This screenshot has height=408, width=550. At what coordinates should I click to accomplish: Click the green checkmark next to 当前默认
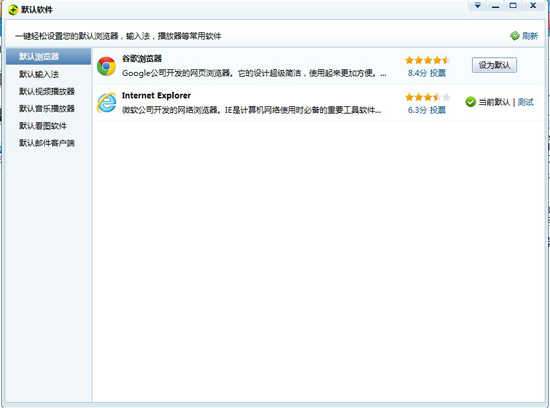pyautogui.click(x=470, y=102)
